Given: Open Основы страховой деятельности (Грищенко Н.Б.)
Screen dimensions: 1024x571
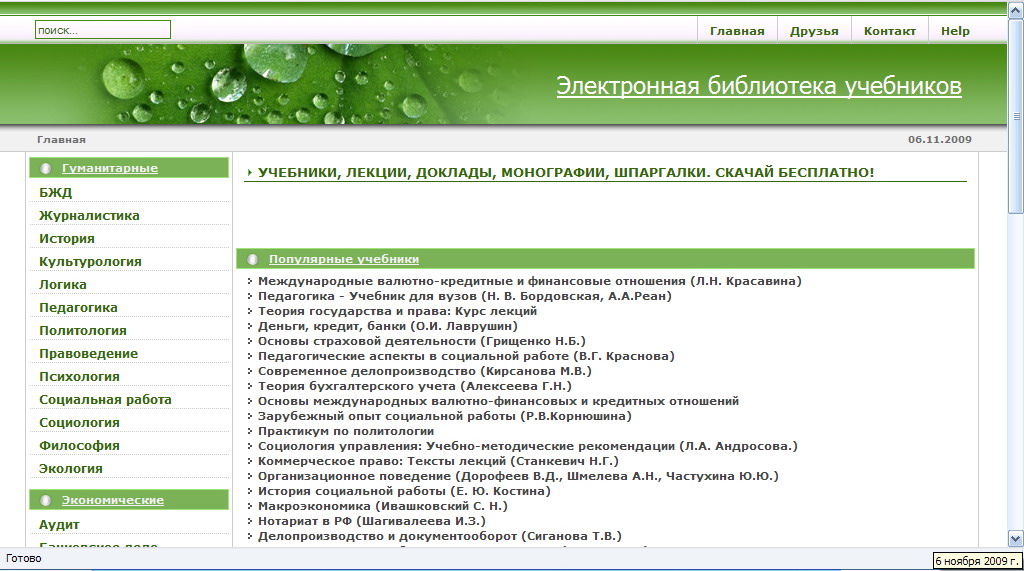Looking at the screenshot, I should (422, 341).
